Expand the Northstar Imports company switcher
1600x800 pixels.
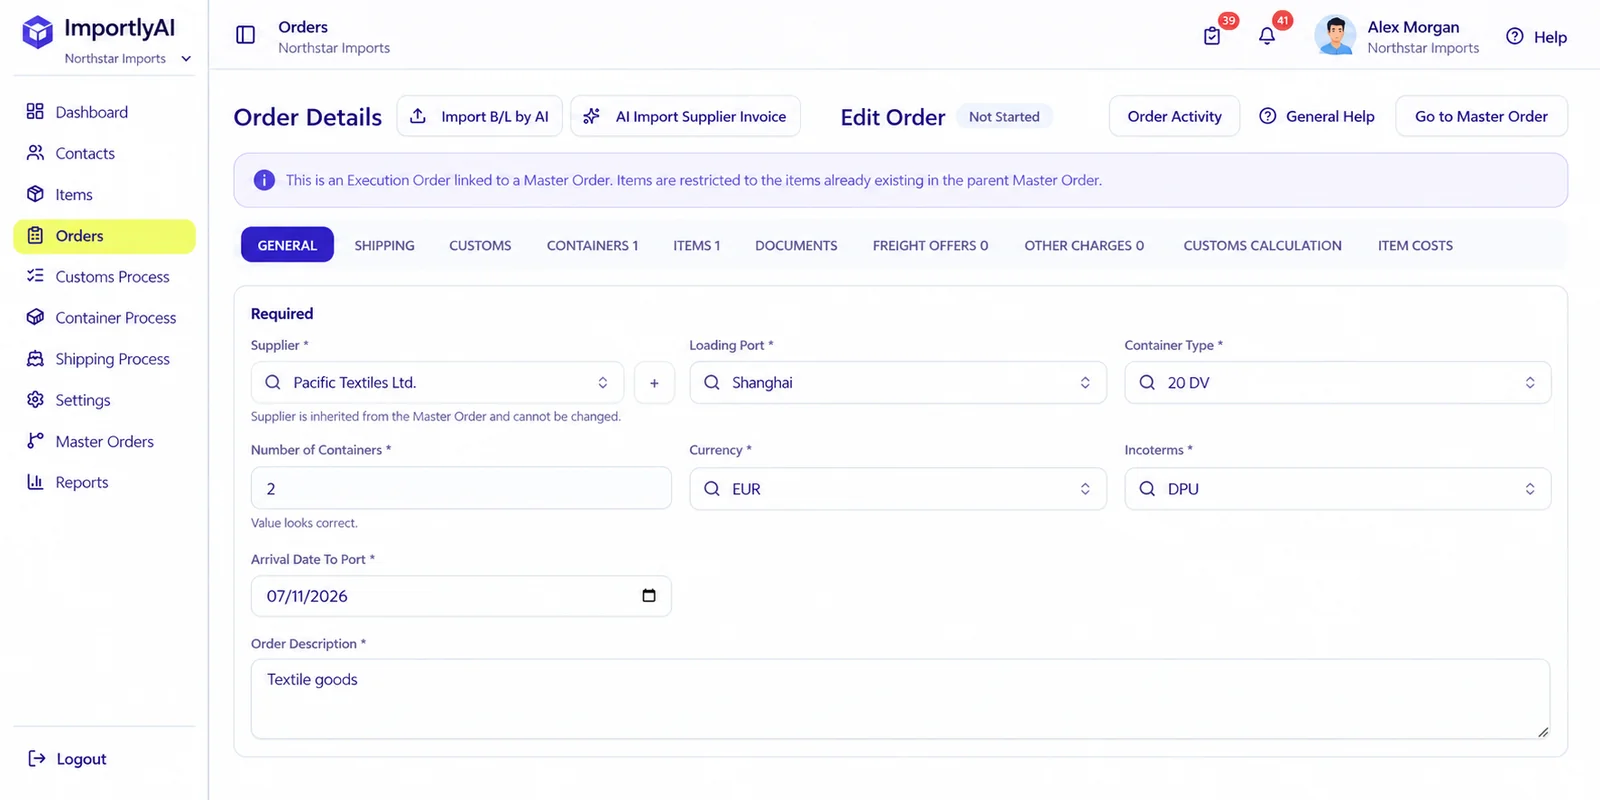click(x=128, y=59)
